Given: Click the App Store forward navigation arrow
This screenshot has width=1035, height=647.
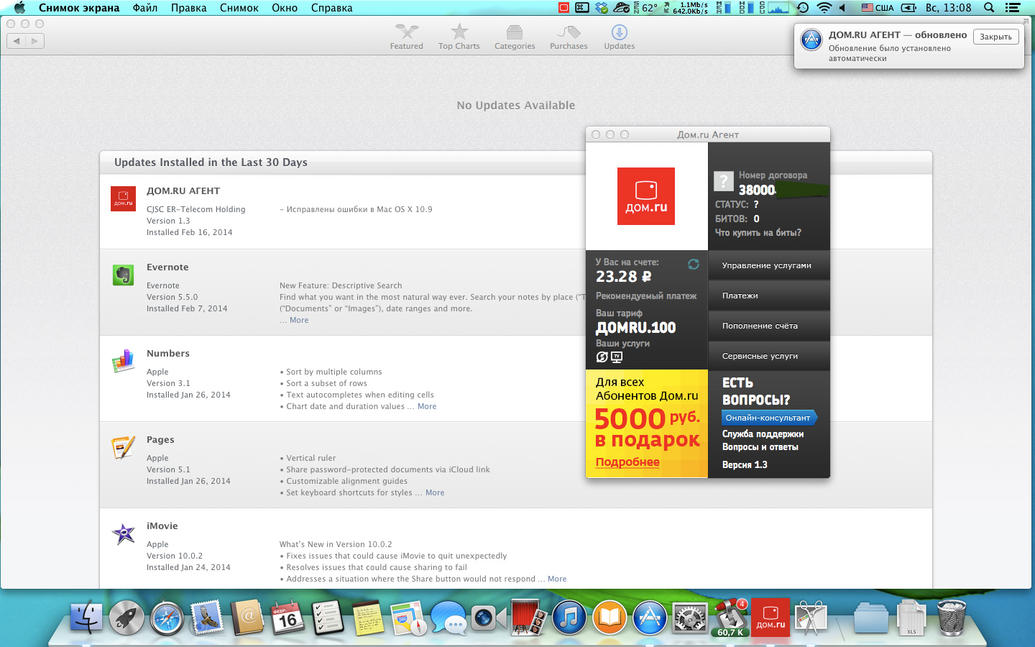Looking at the screenshot, I should (34, 41).
